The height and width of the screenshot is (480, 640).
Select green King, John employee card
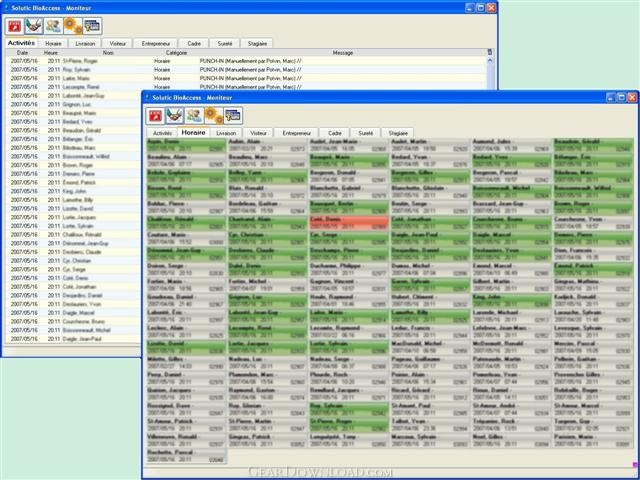click(x=512, y=301)
